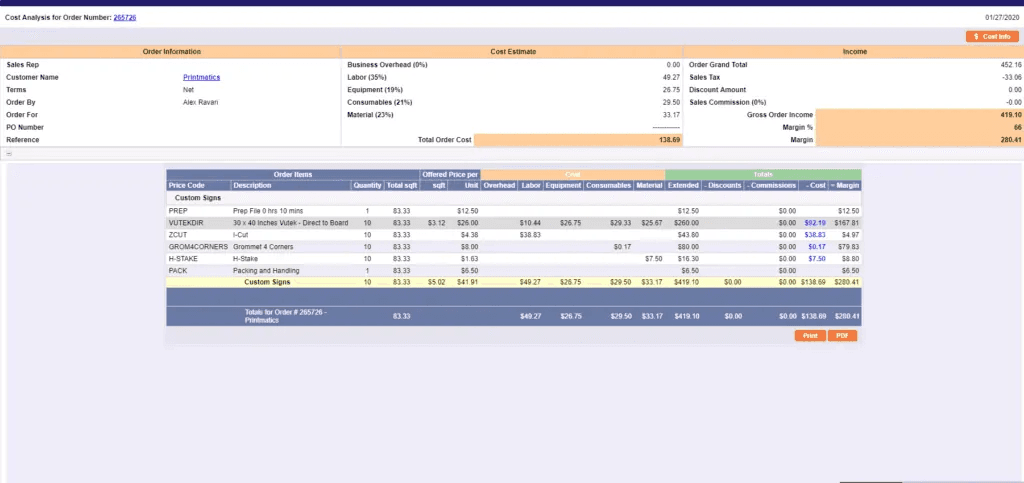Click the Print button

coord(810,335)
